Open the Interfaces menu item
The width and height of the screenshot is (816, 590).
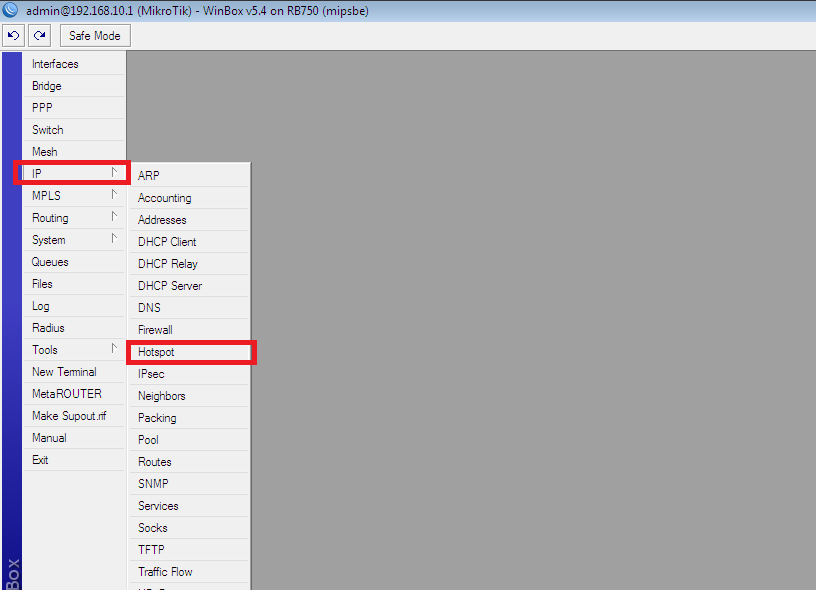(74, 64)
